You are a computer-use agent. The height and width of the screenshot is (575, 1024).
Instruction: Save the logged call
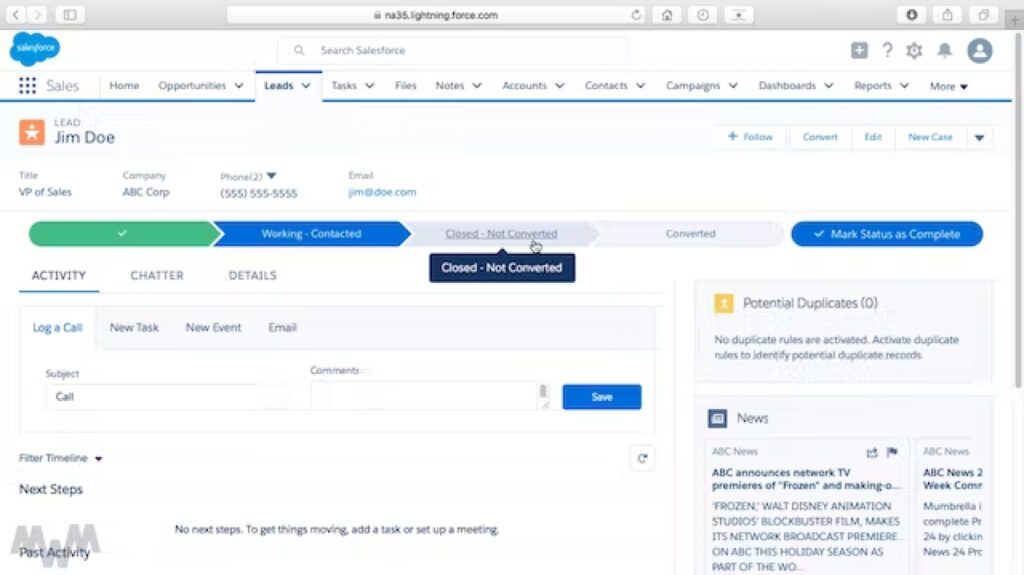(x=601, y=397)
